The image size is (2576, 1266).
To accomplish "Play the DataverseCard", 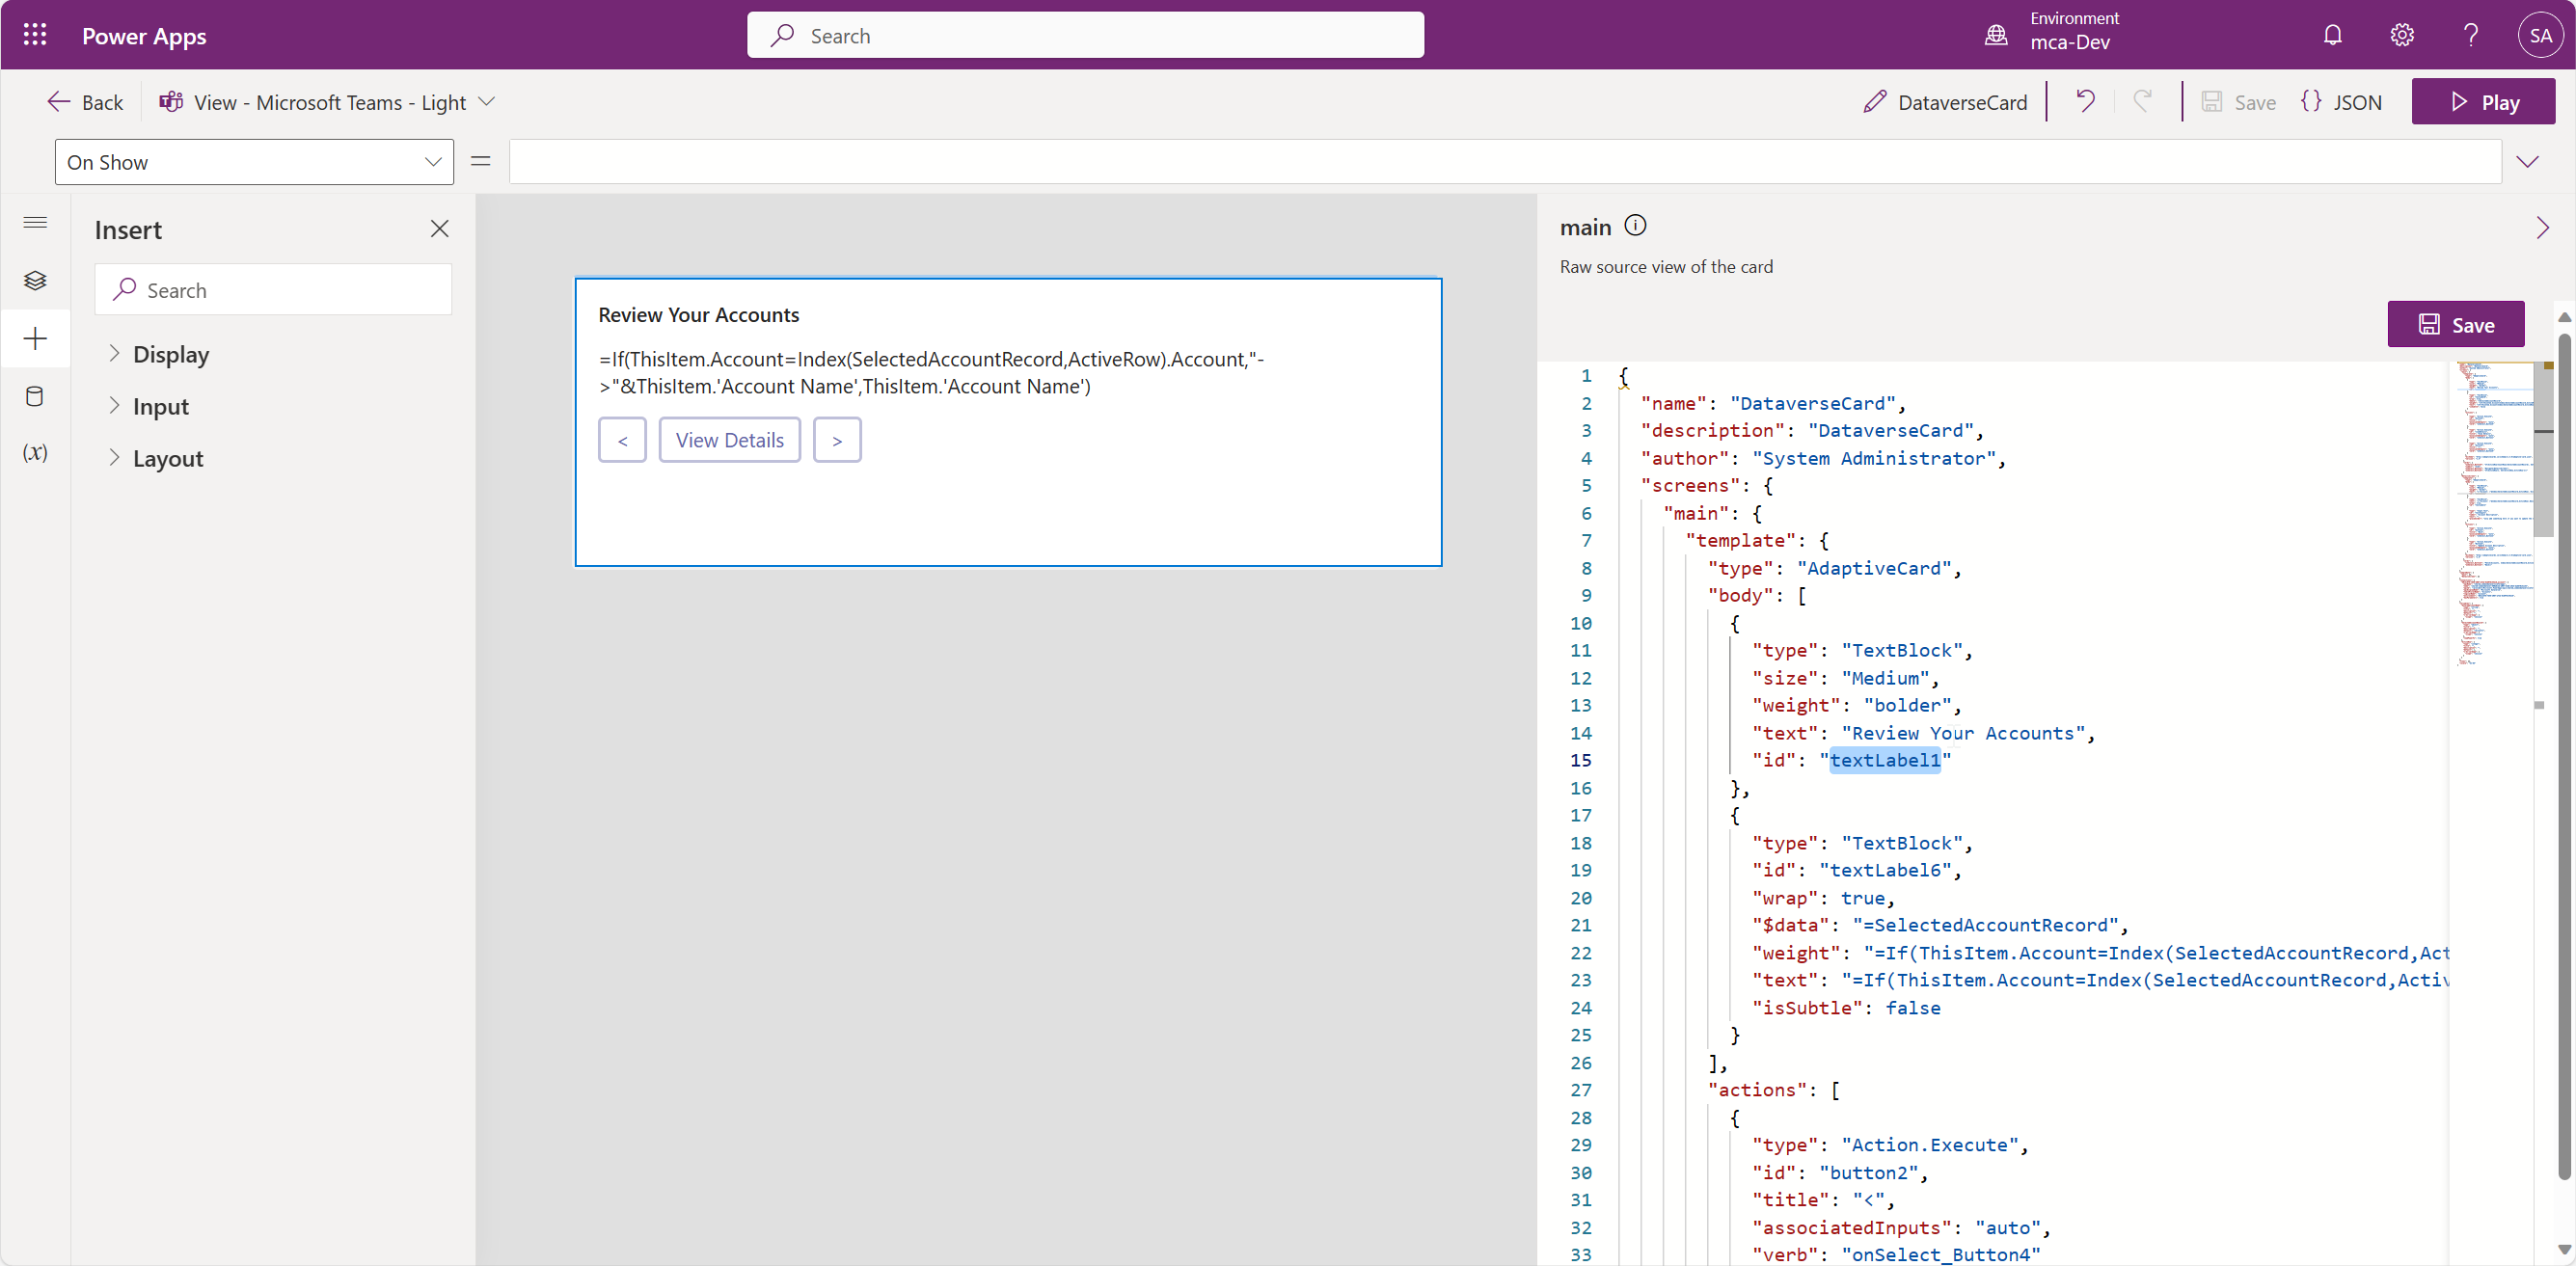I will tap(2484, 101).
